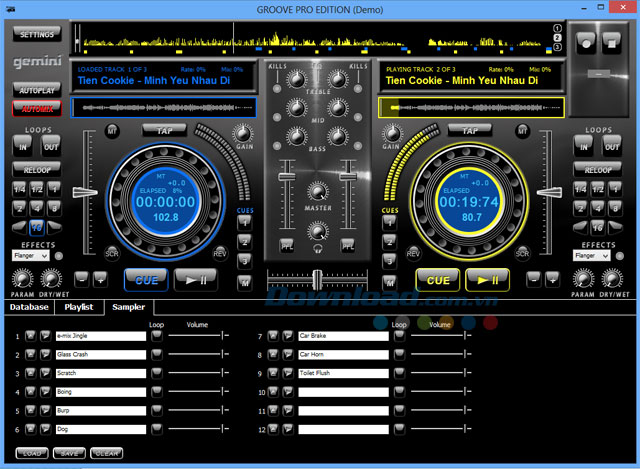Switch to the Database tab
This screenshot has height=469, width=640.
(29, 307)
